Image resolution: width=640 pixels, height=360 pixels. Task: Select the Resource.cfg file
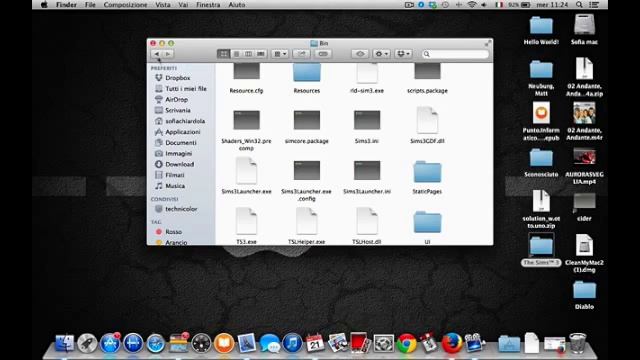246,73
